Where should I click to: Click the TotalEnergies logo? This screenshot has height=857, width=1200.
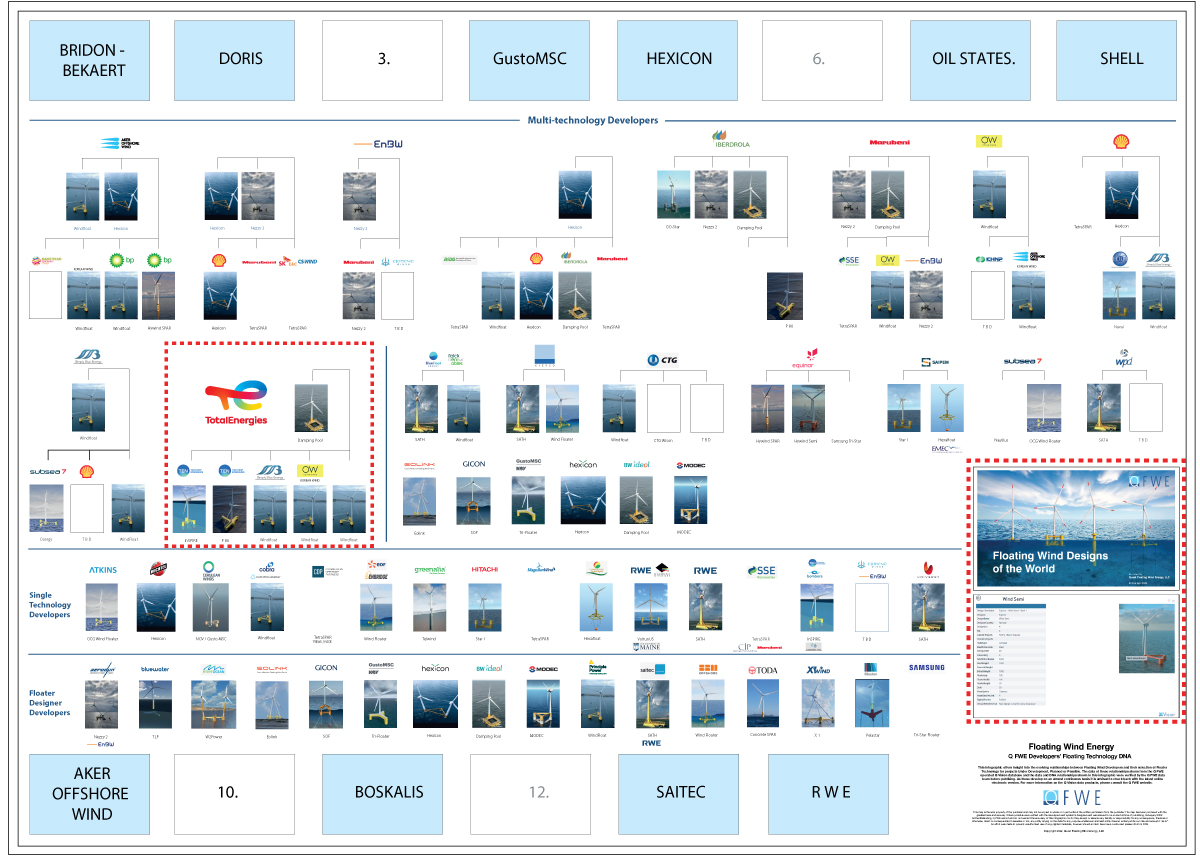point(236,404)
